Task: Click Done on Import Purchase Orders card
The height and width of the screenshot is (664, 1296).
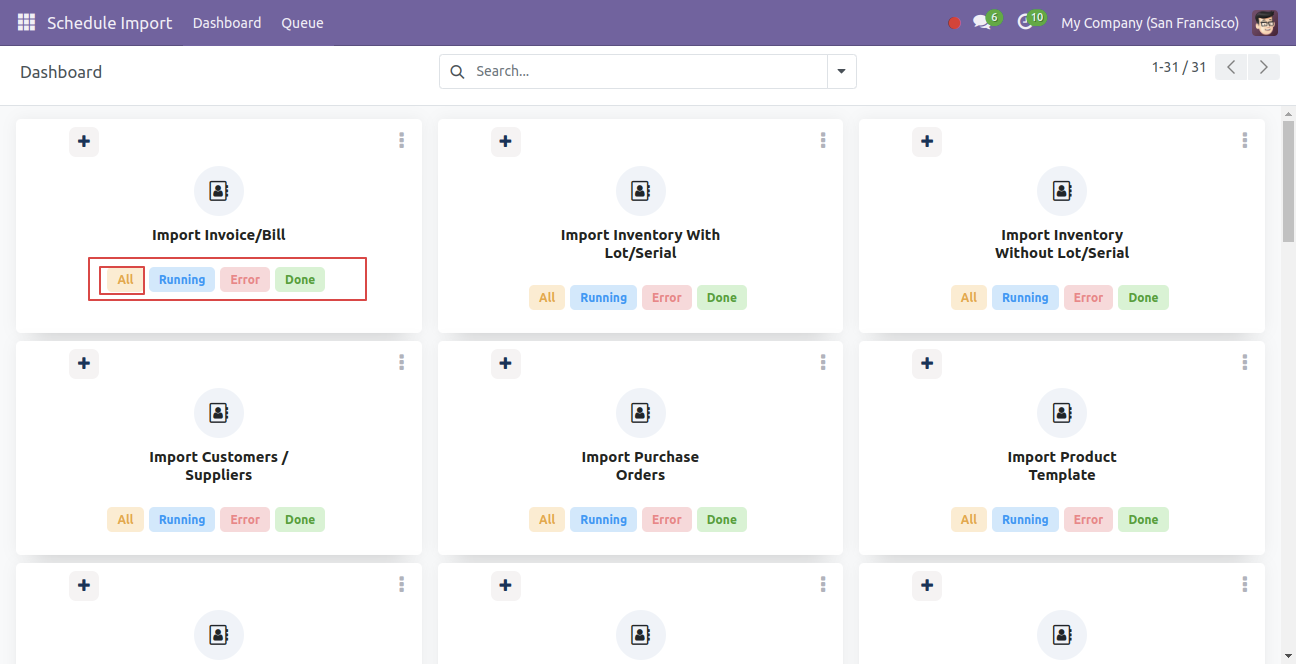Action: coord(722,520)
